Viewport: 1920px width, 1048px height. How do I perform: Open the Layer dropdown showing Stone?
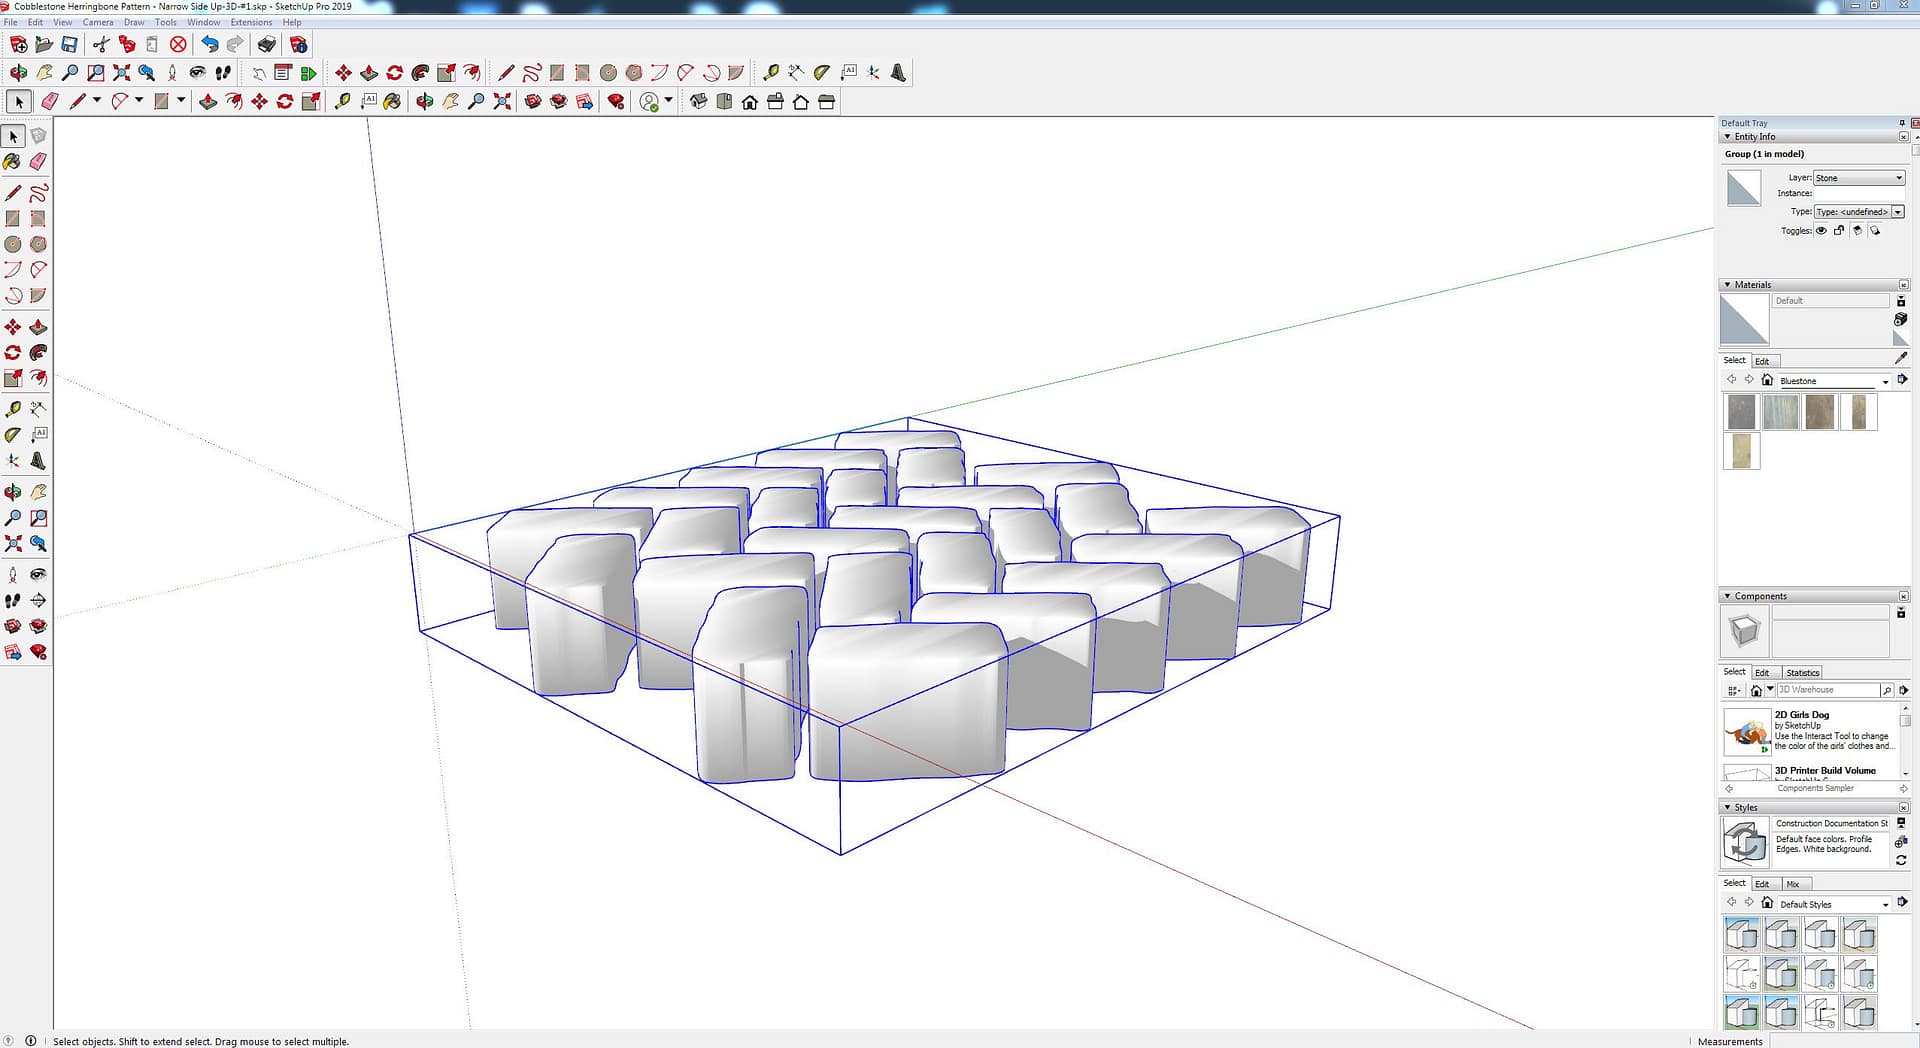1859,178
